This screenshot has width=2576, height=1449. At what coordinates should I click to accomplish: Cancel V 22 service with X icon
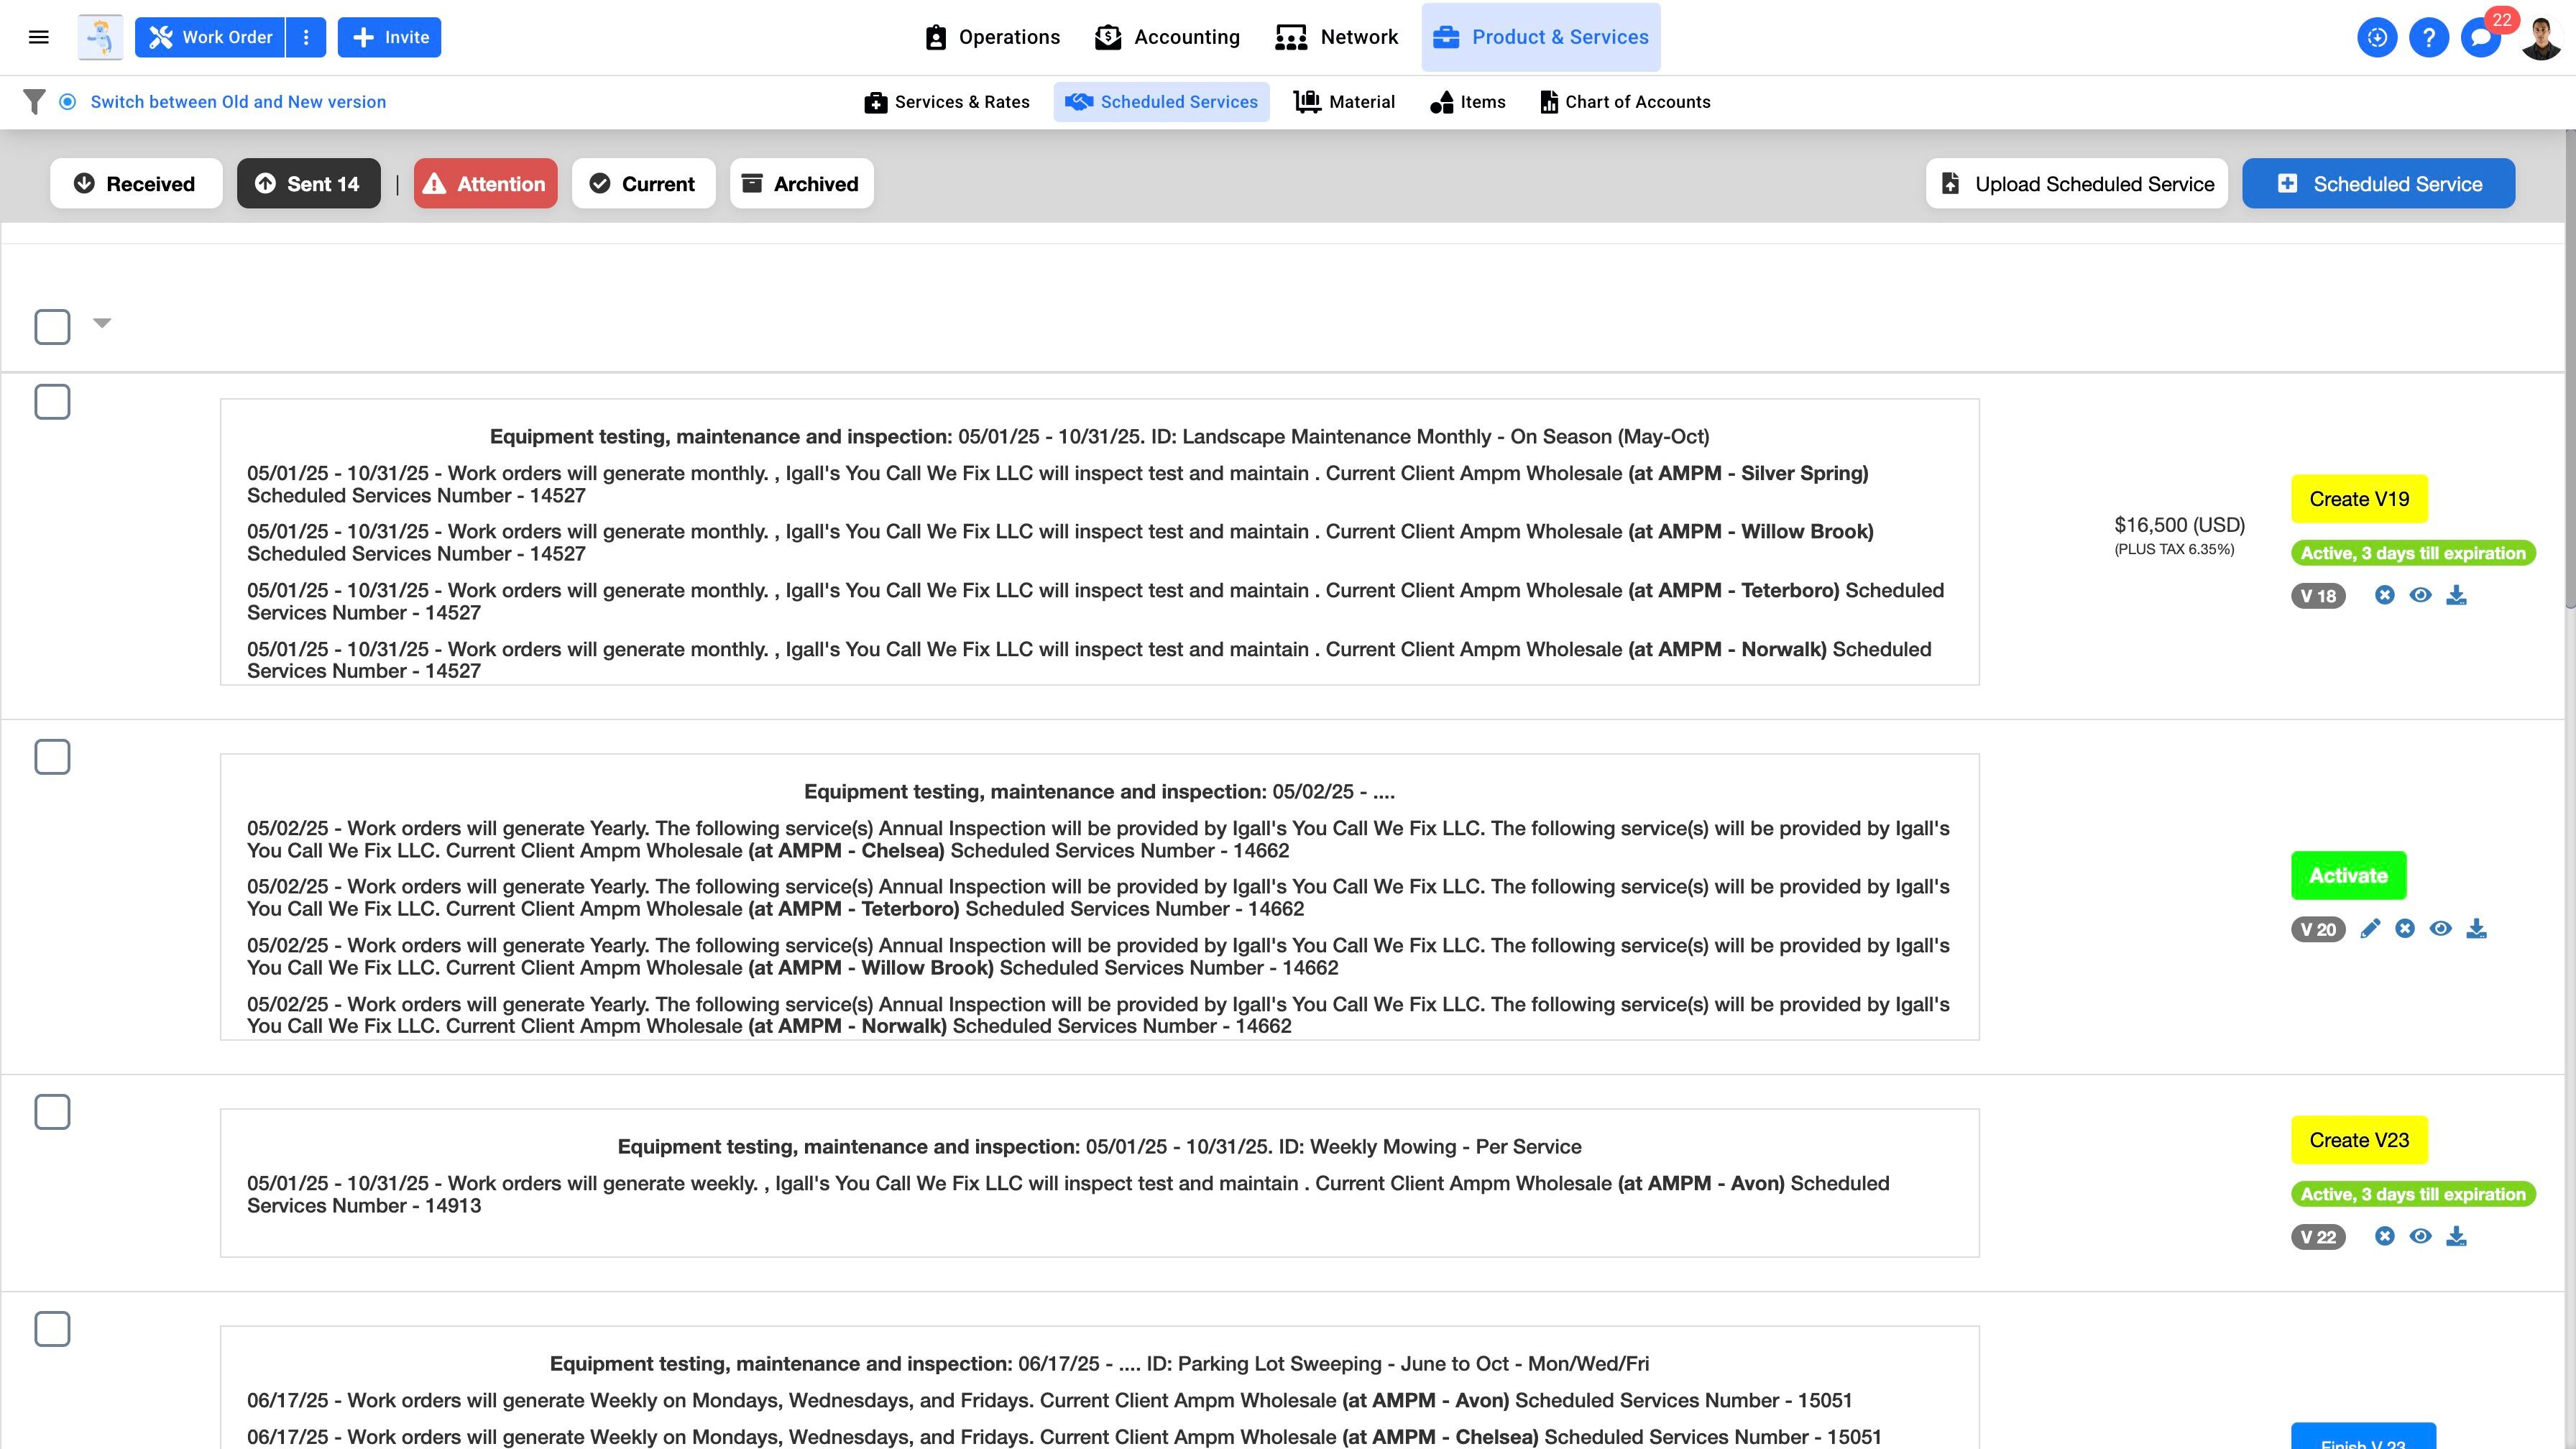click(2384, 1237)
